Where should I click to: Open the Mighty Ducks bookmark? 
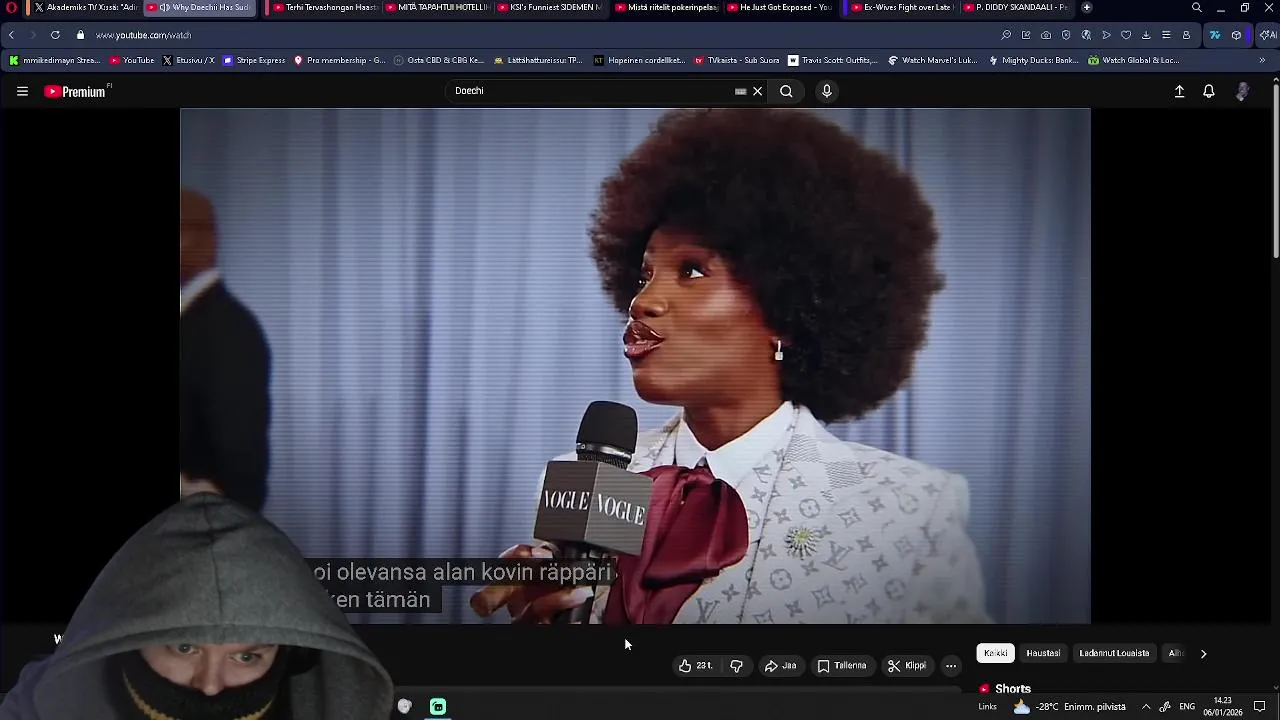coord(1033,60)
